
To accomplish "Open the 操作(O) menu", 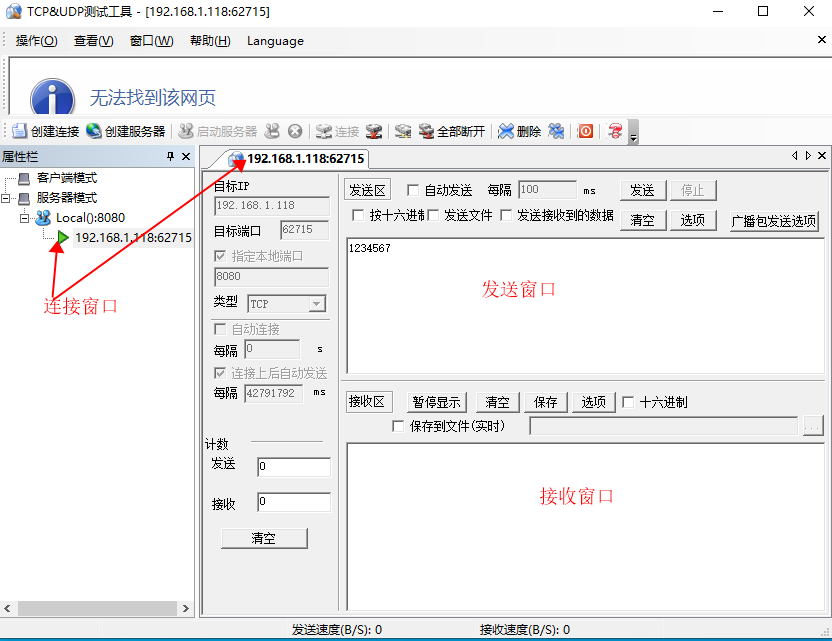I will 34,41.
